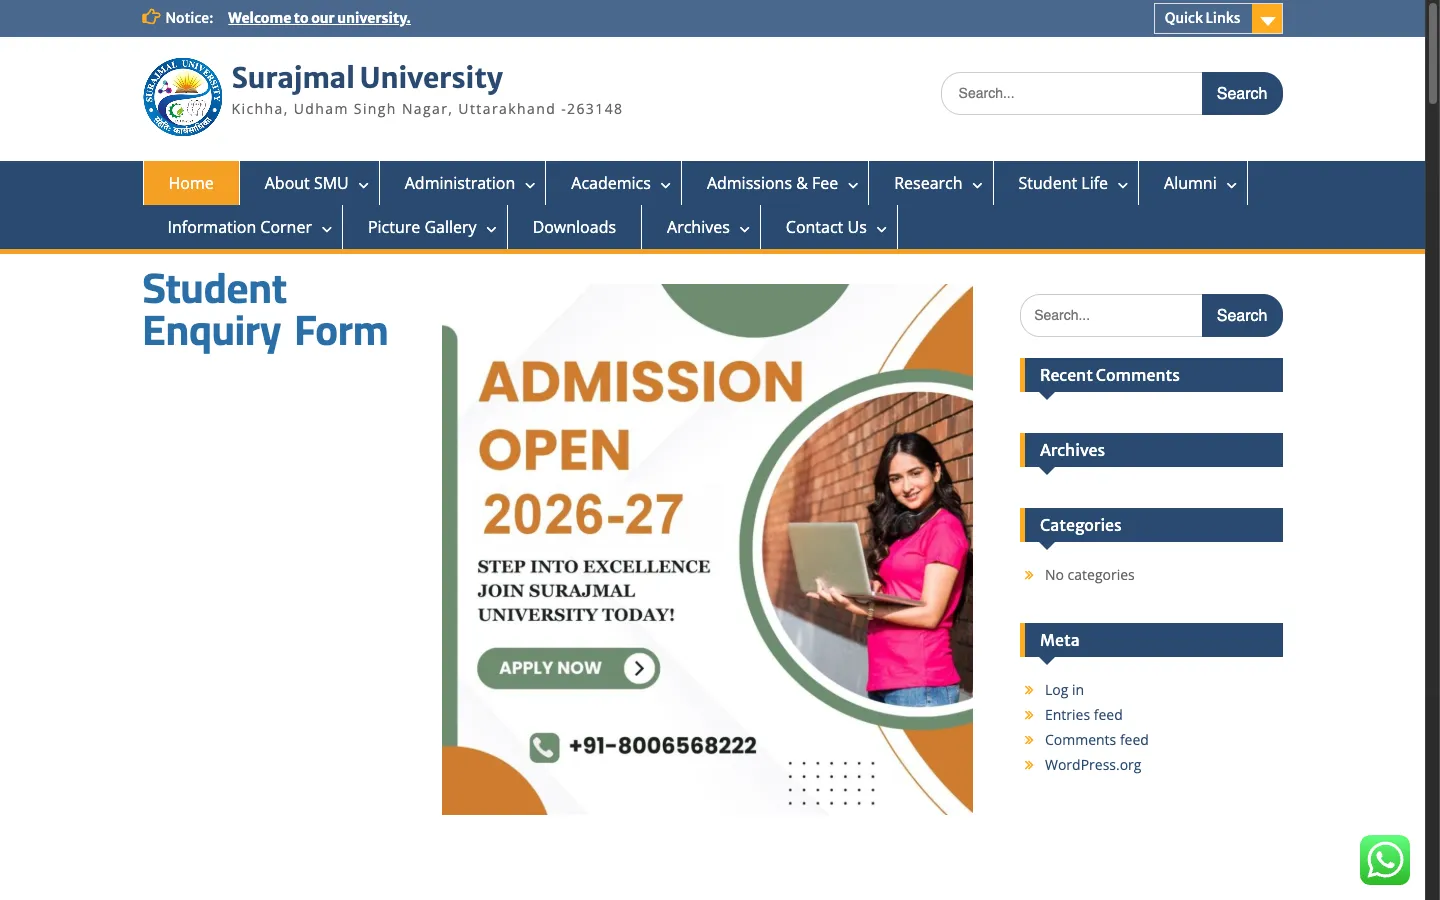Image resolution: width=1440 pixels, height=900 pixels.
Task: Expand the Information Corner chevron
Action: point(327,229)
